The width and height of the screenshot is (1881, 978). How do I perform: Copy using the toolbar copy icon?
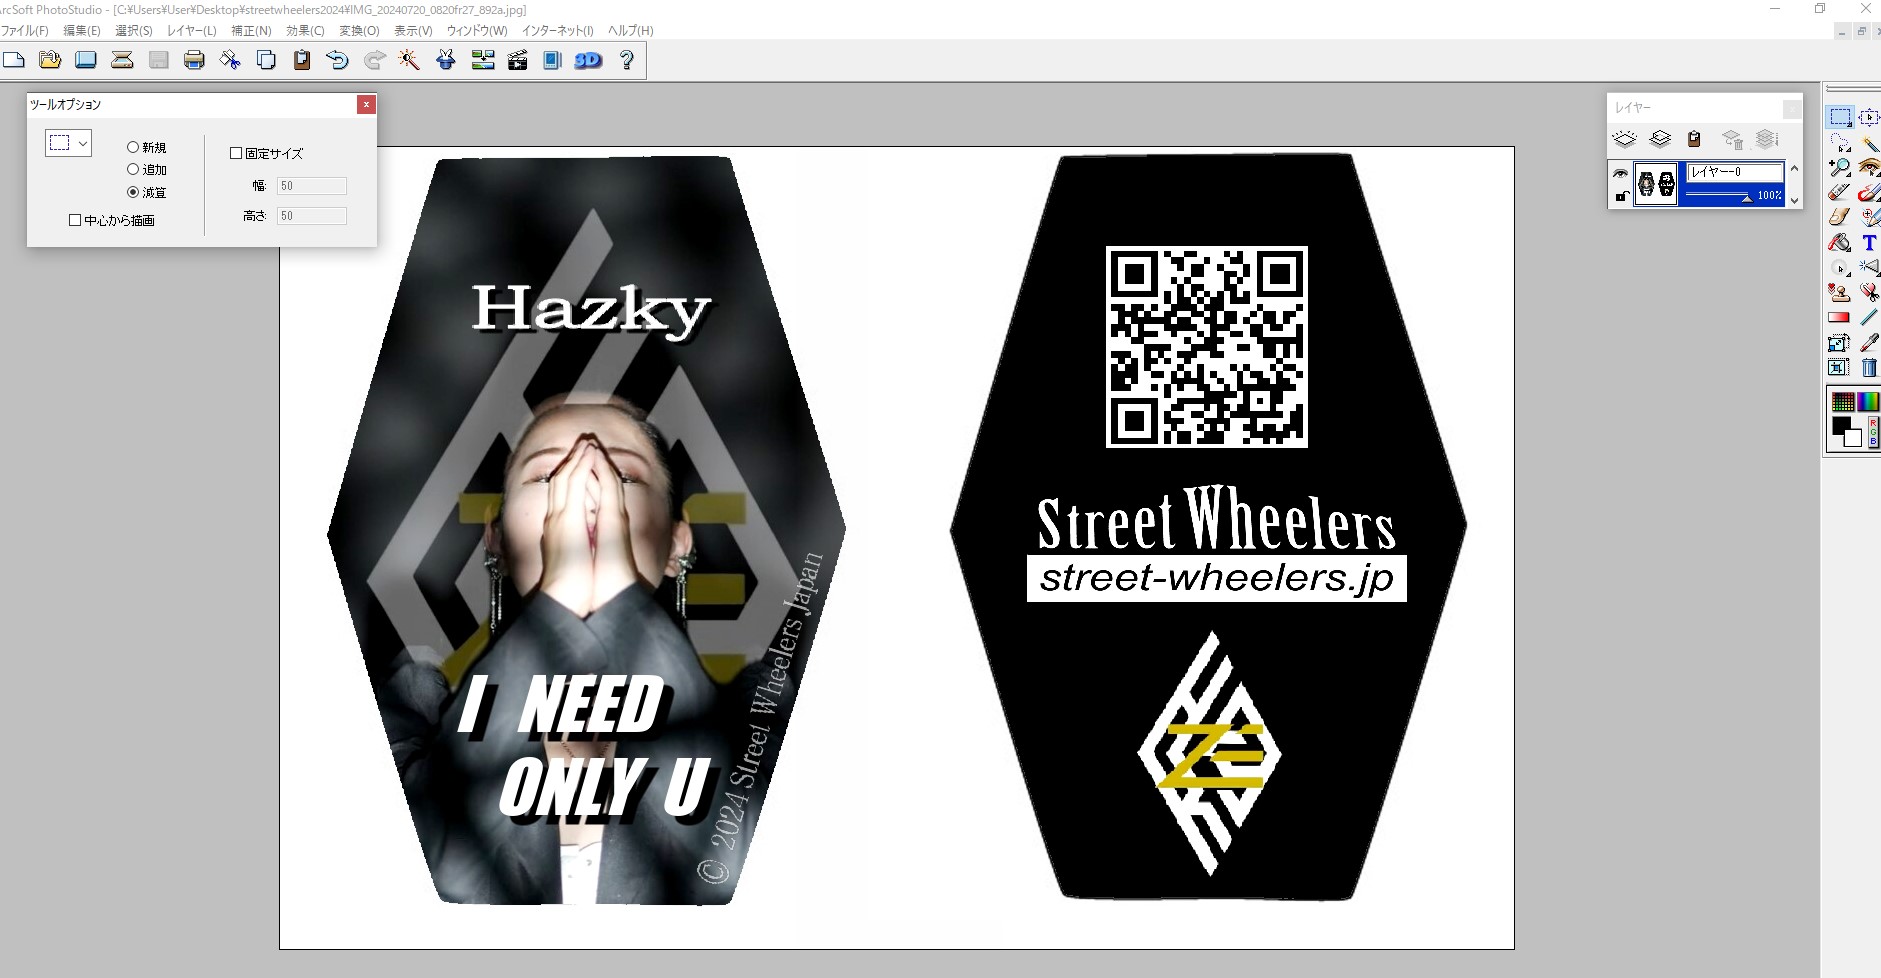tap(266, 60)
